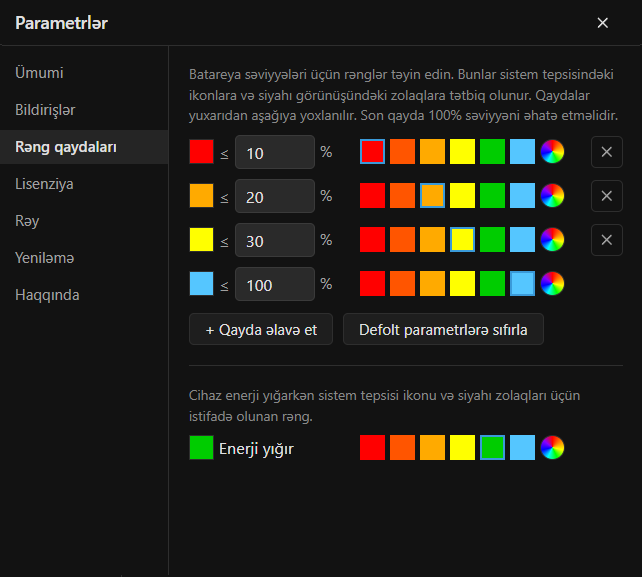The image size is (642, 577).
Task: Open custom color wheel for 20% rule
Action: pos(552,196)
